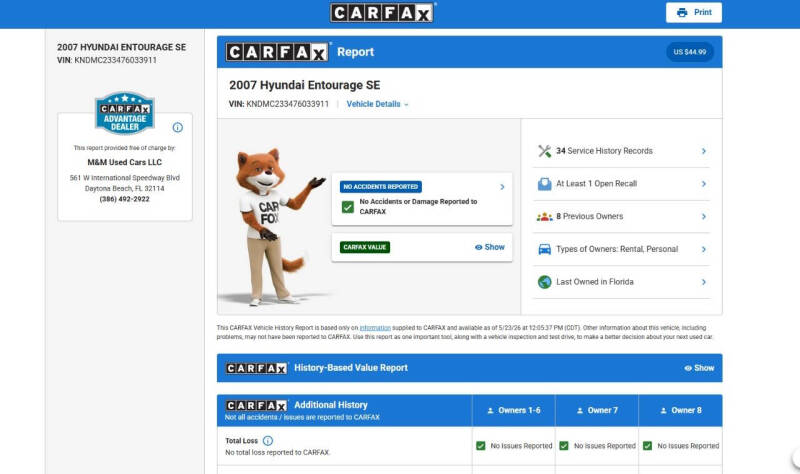Click the person icon in Owner 7 header
The image size is (800, 474).
point(580,410)
